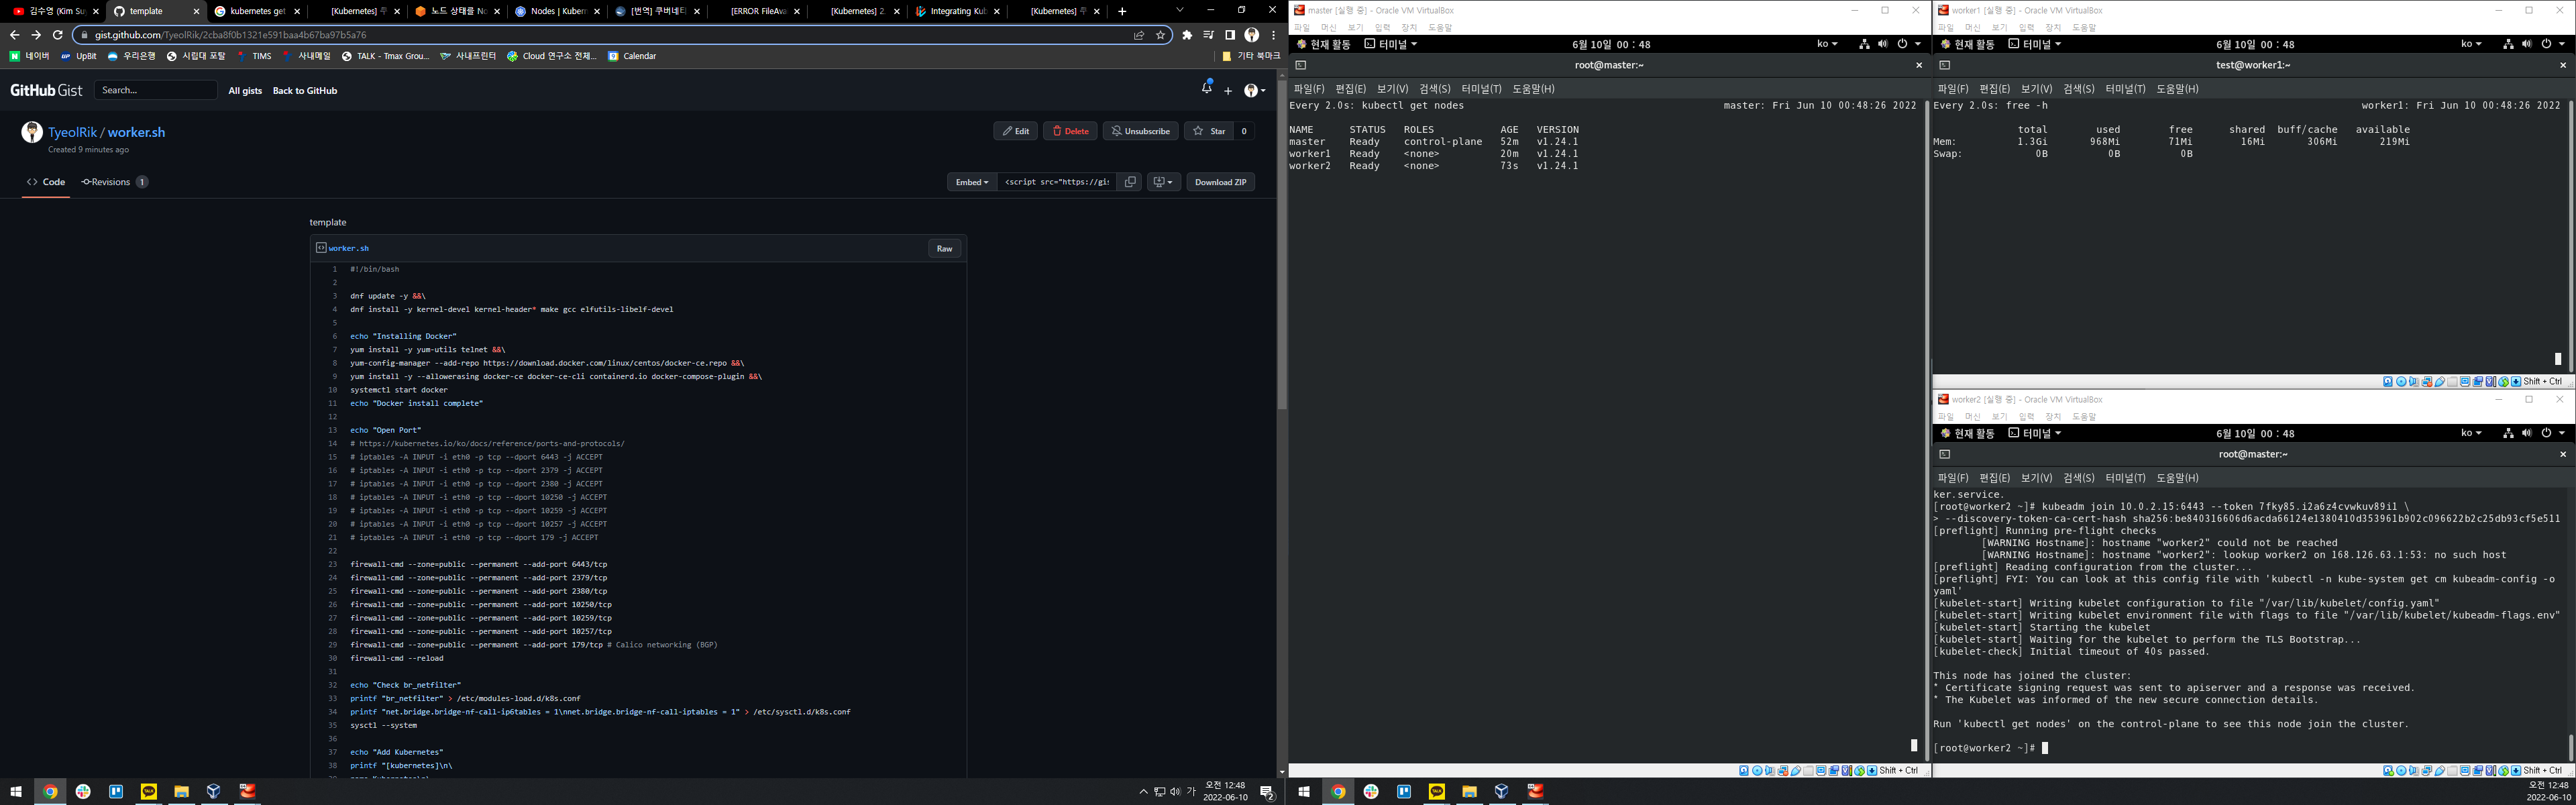Click the Download ZIP button

coord(1220,182)
